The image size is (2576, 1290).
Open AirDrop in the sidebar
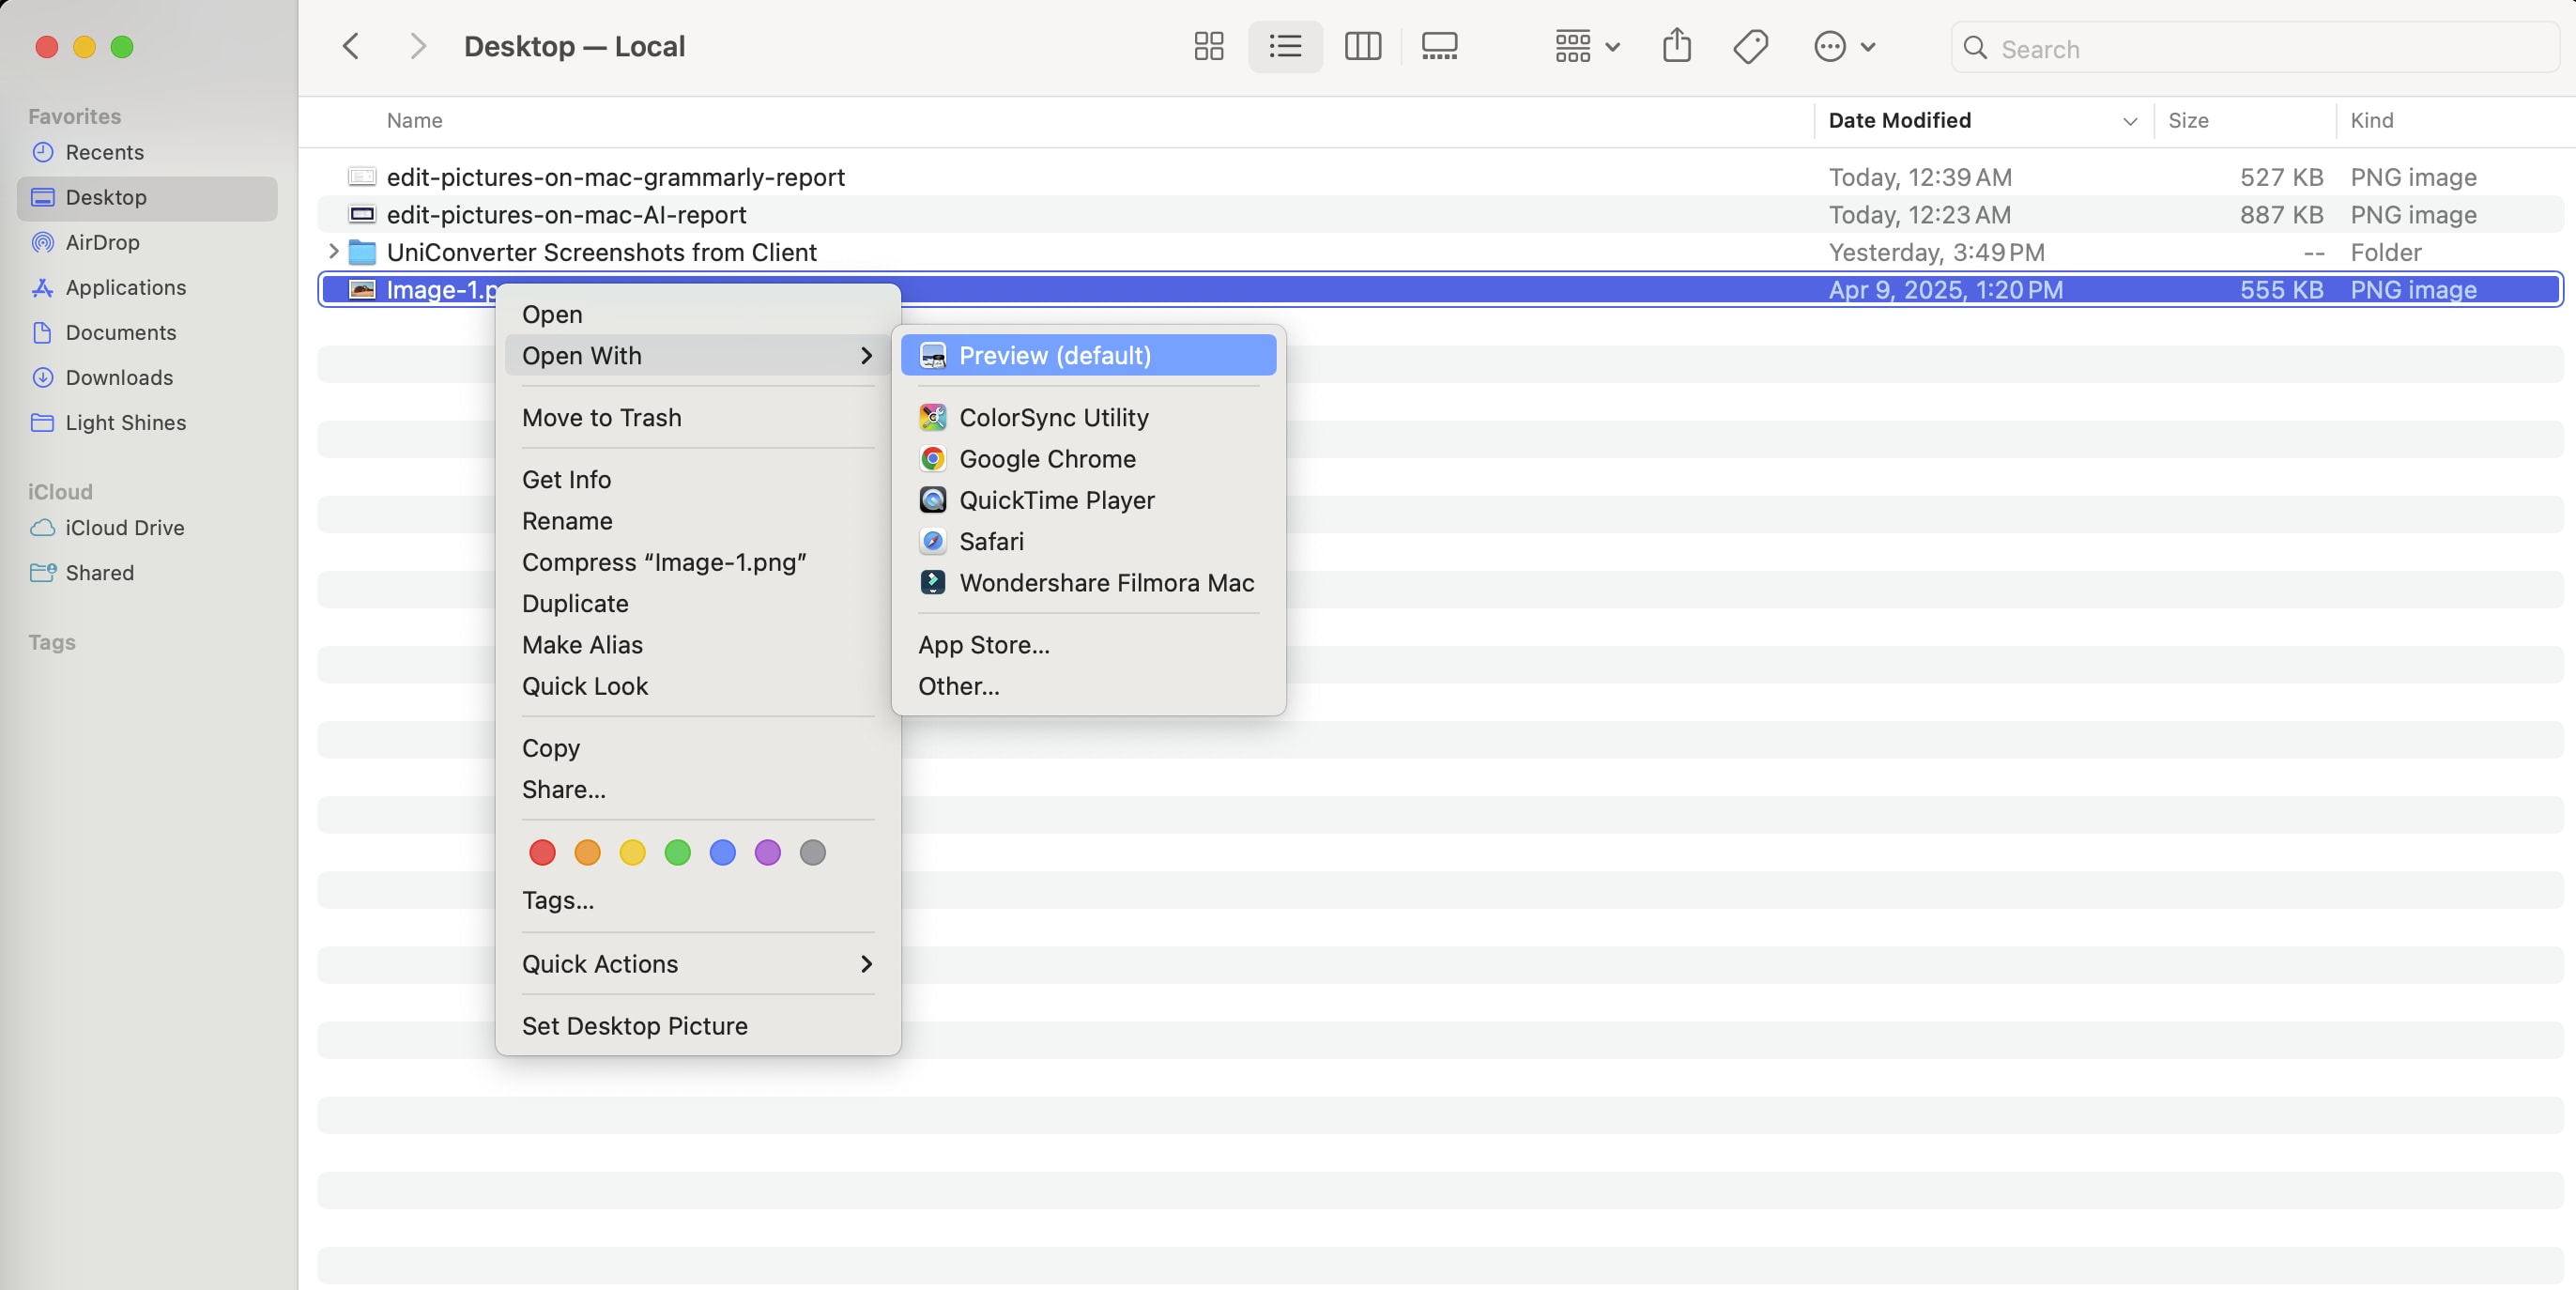tap(102, 242)
